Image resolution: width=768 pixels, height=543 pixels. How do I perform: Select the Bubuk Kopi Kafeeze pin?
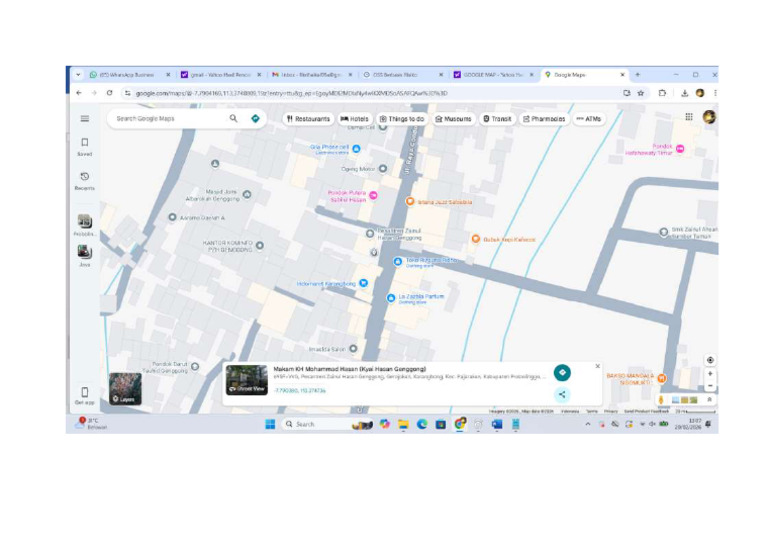[x=476, y=239]
